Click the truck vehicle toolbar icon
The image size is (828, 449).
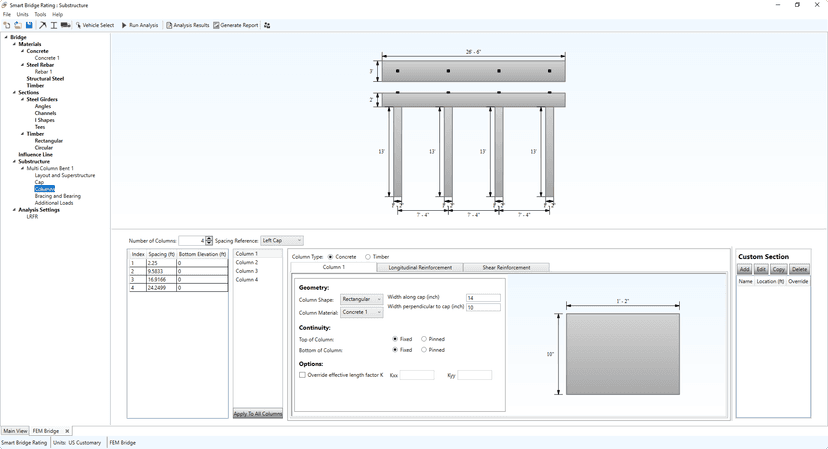pyautogui.click(x=65, y=25)
